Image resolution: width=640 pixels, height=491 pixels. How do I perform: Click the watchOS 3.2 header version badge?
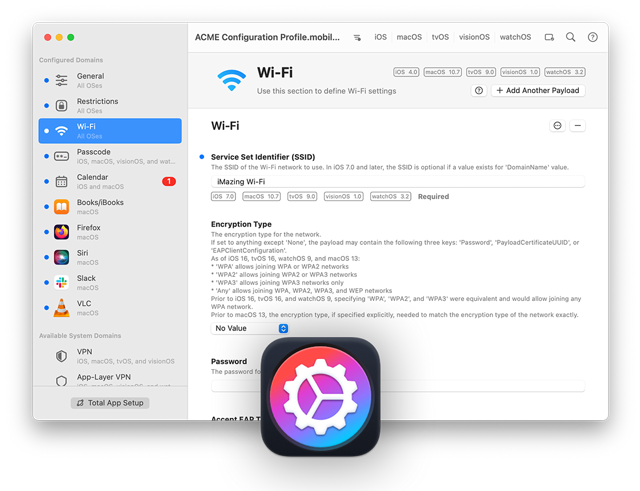click(565, 72)
